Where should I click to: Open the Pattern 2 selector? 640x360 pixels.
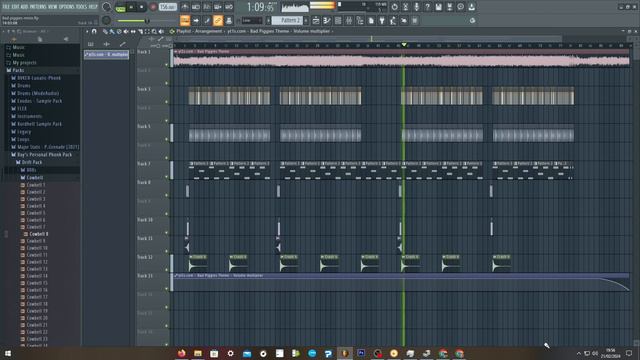click(287, 20)
